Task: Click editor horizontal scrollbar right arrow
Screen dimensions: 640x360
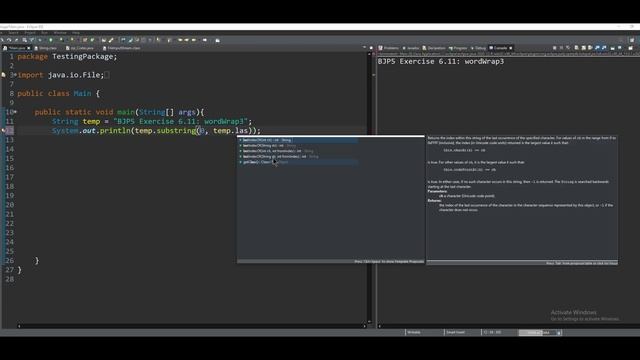Action: pyautogui.click(x=364, y=326)
